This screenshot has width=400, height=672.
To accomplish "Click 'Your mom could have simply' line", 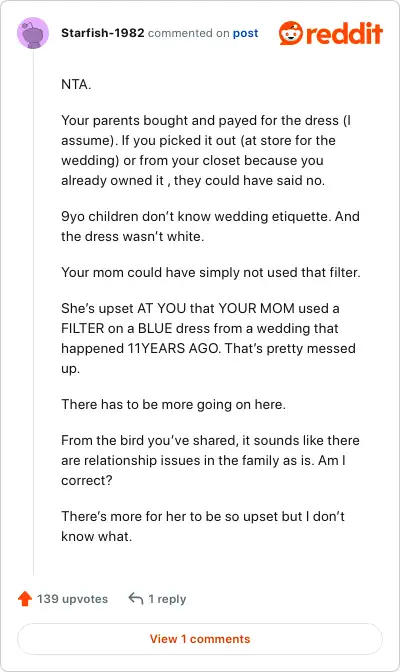I will pos(211,272).
